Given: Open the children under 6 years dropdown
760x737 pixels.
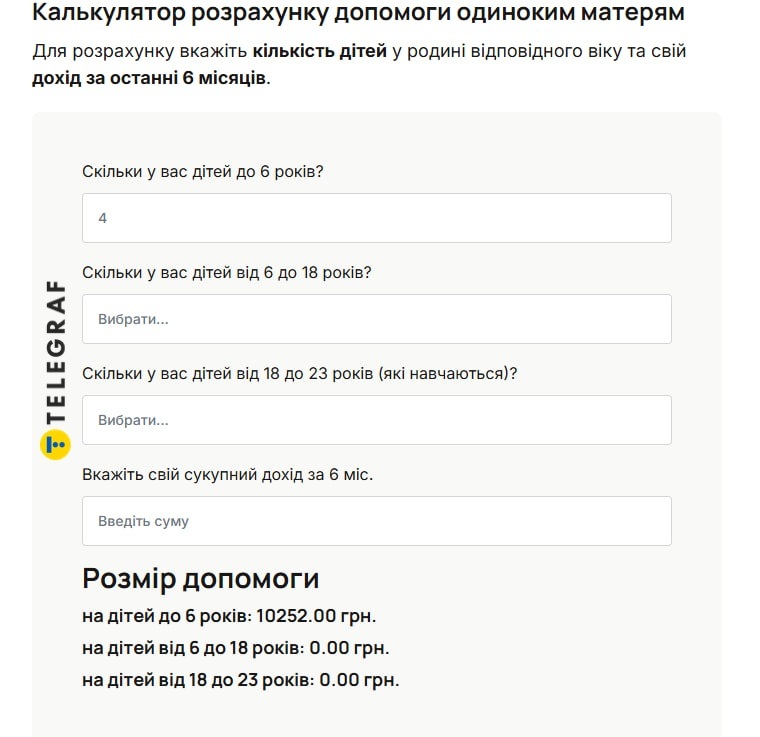Looking at the screenshot, I should tap(376, 218).
